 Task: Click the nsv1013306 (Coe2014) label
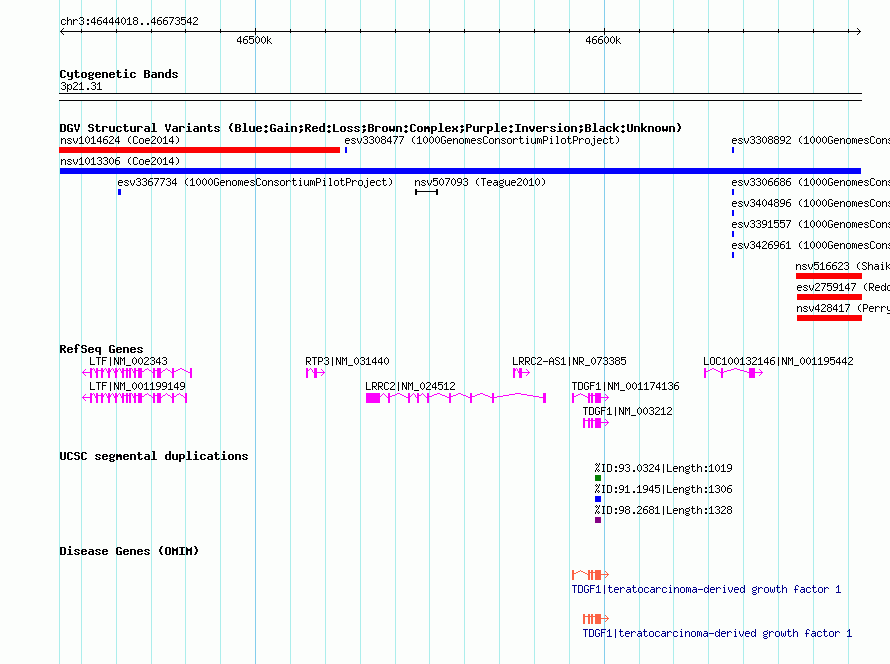pyautogui.click(x=120, y=161)
